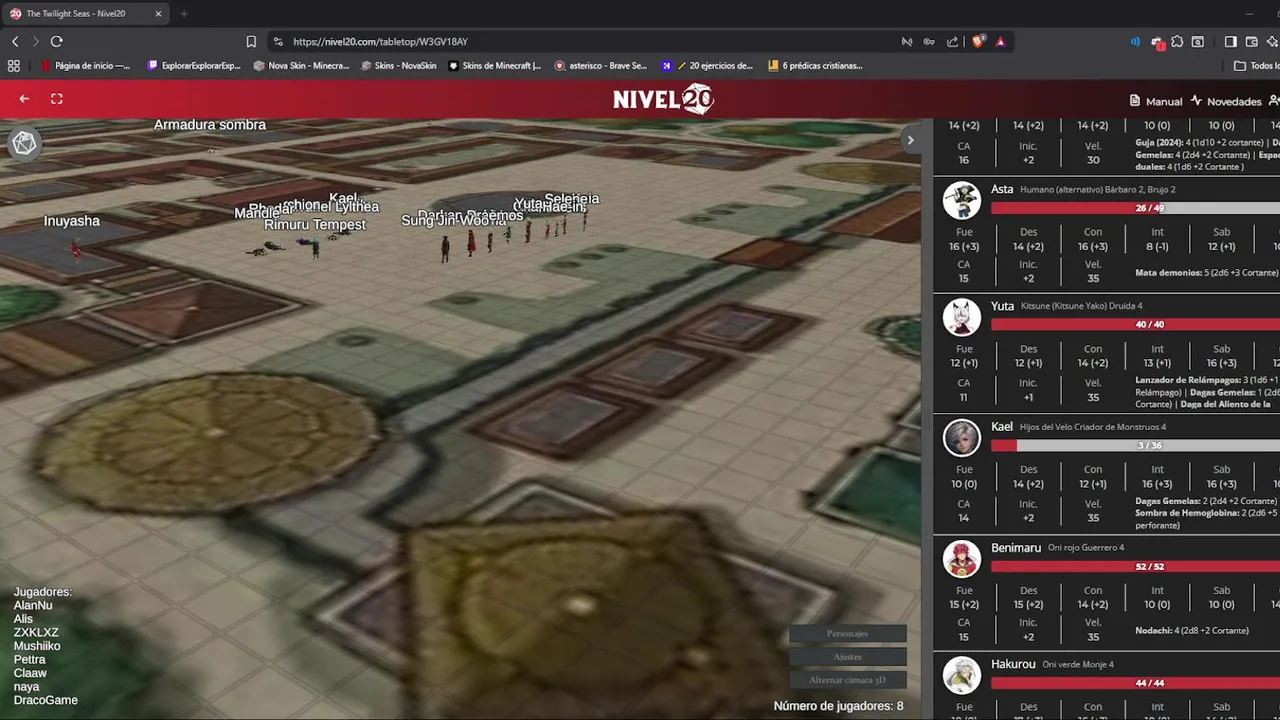This screenshot has height=720, width=1280.
Task: Click the Armadura sombra label
Action: click(210, 125)
